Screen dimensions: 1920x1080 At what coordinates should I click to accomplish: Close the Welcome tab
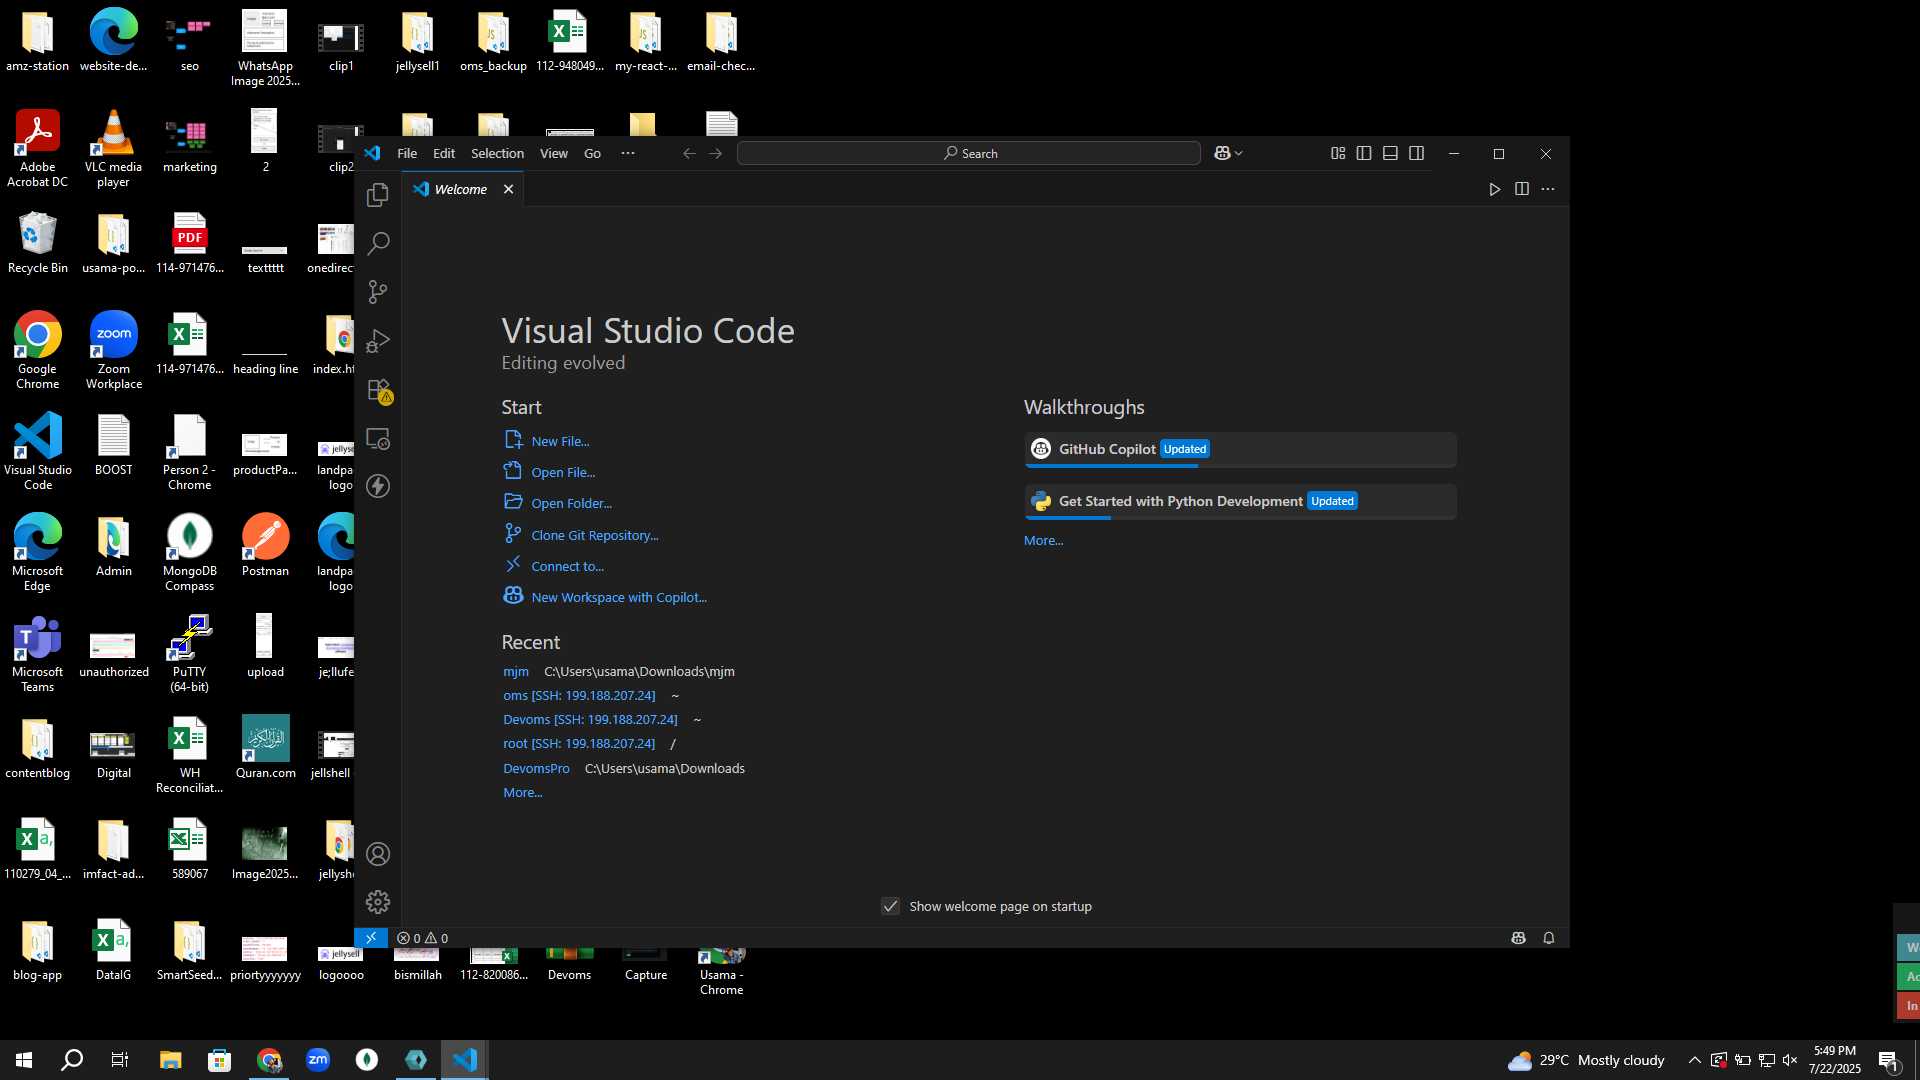[508, 189]
